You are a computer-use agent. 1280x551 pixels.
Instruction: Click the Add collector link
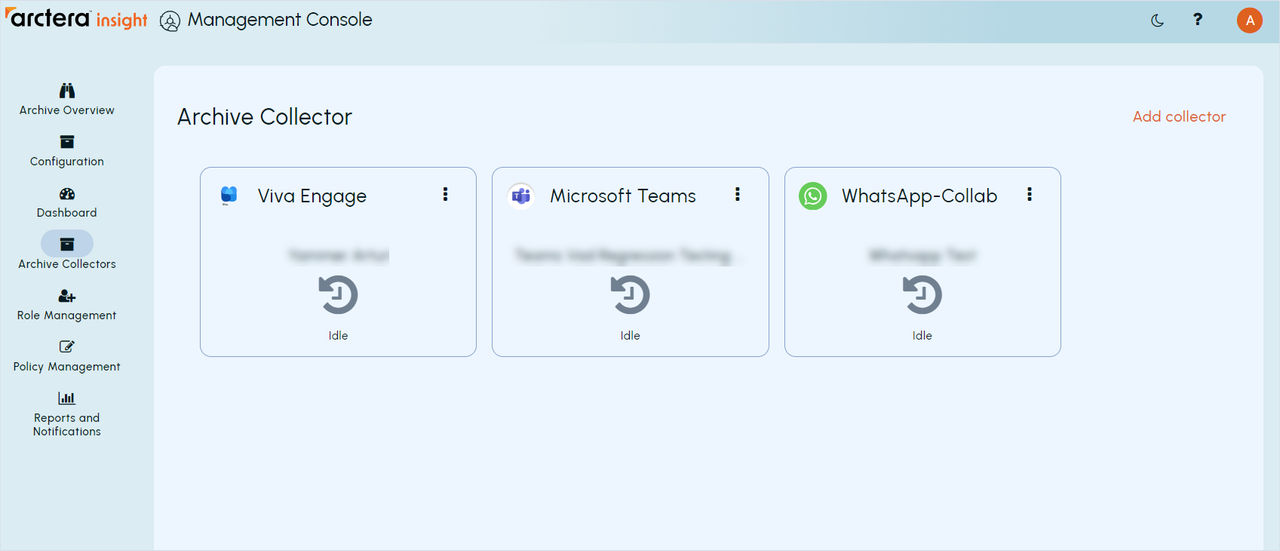click(1179, 117)
